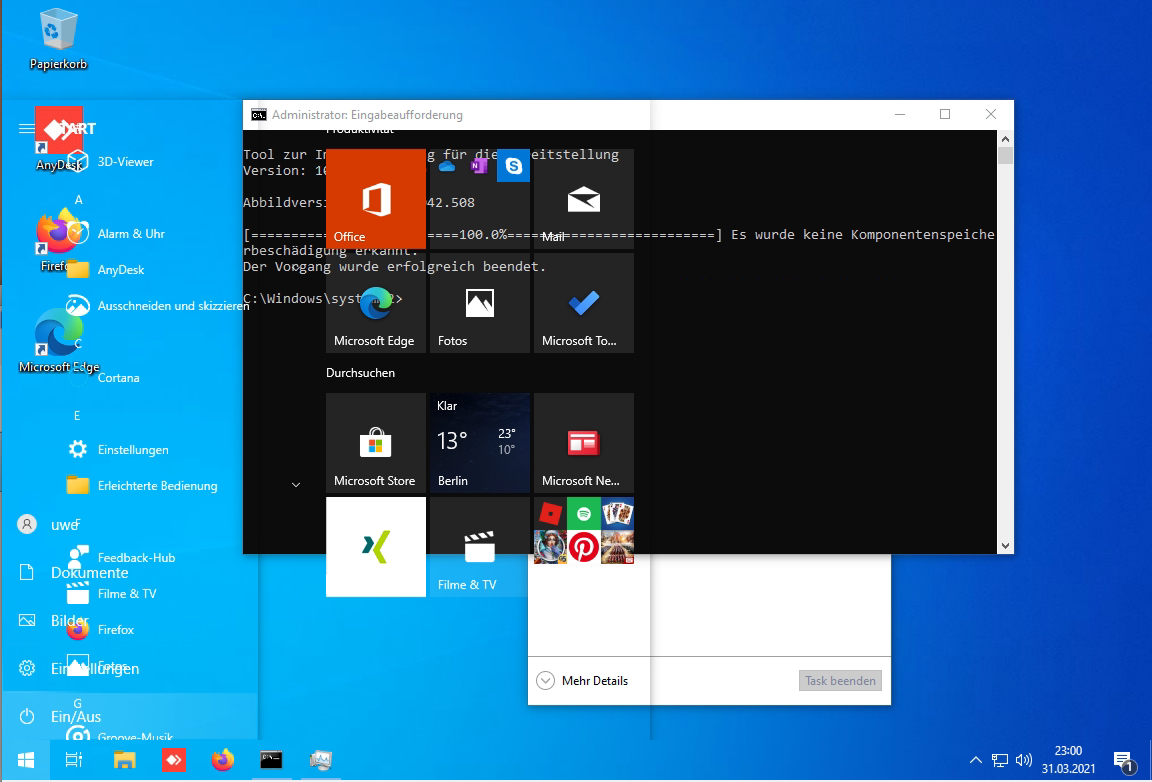This screenshot has width=1152, height=782.
Task: Click the Durchsuchen tile group heading
Action: point(360,373)
